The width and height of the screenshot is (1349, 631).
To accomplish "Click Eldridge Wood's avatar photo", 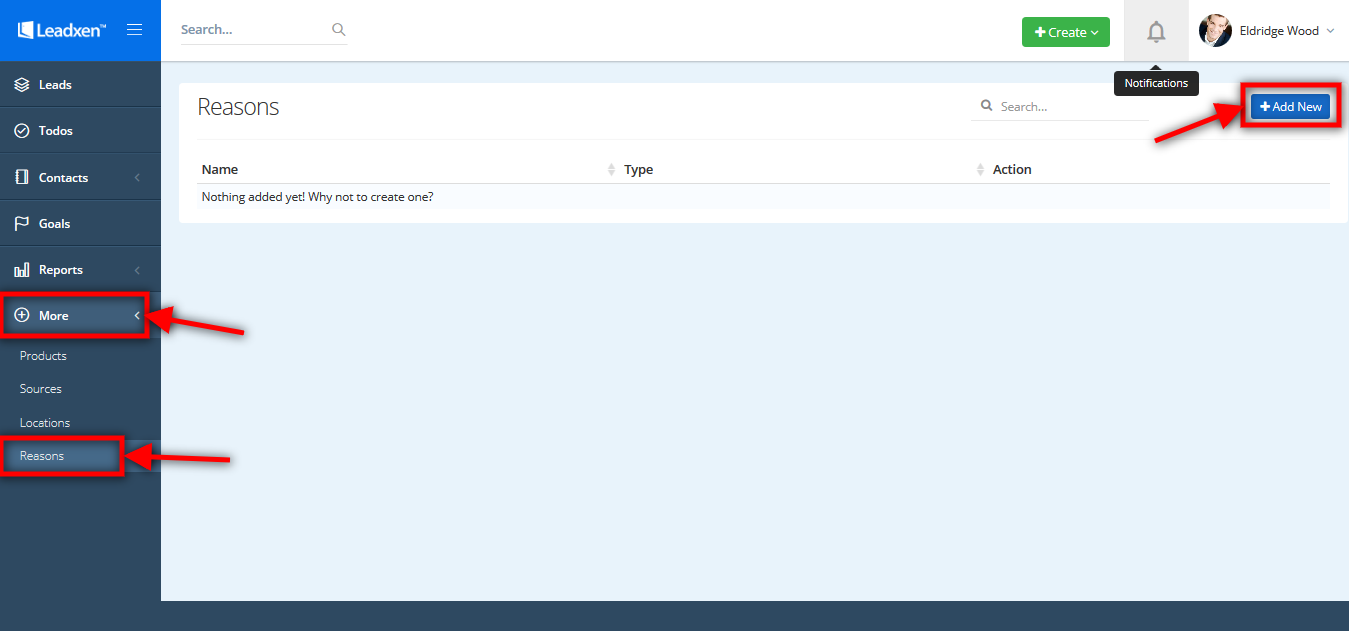I will (1215, 31).
